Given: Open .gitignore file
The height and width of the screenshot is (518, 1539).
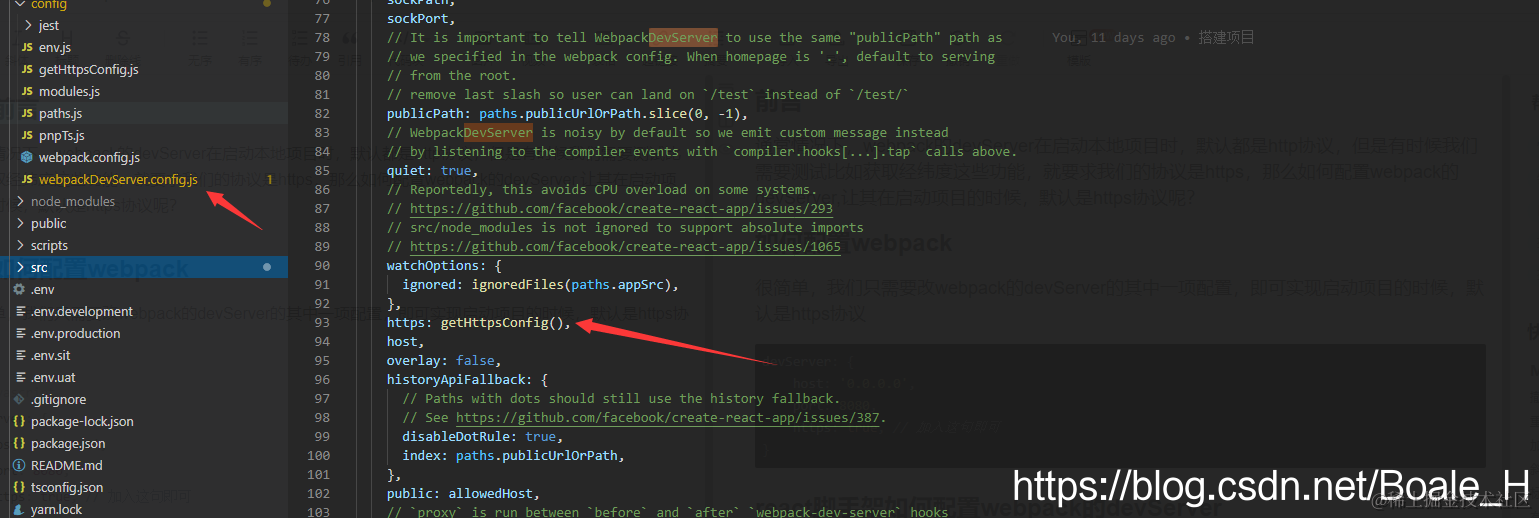Looking at the screenshot, I should pyautogui.click(x=58, y=399).
